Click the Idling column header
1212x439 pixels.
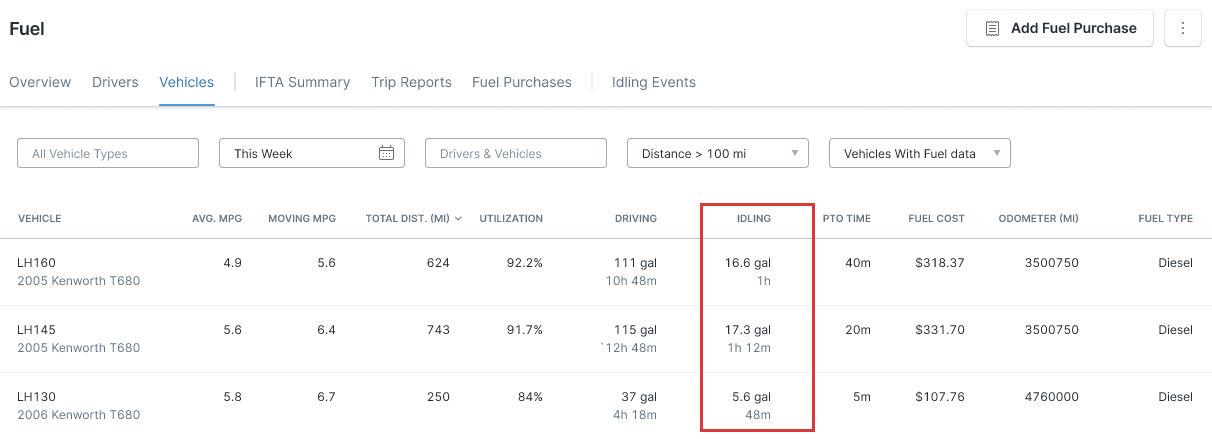coord(753,218)
